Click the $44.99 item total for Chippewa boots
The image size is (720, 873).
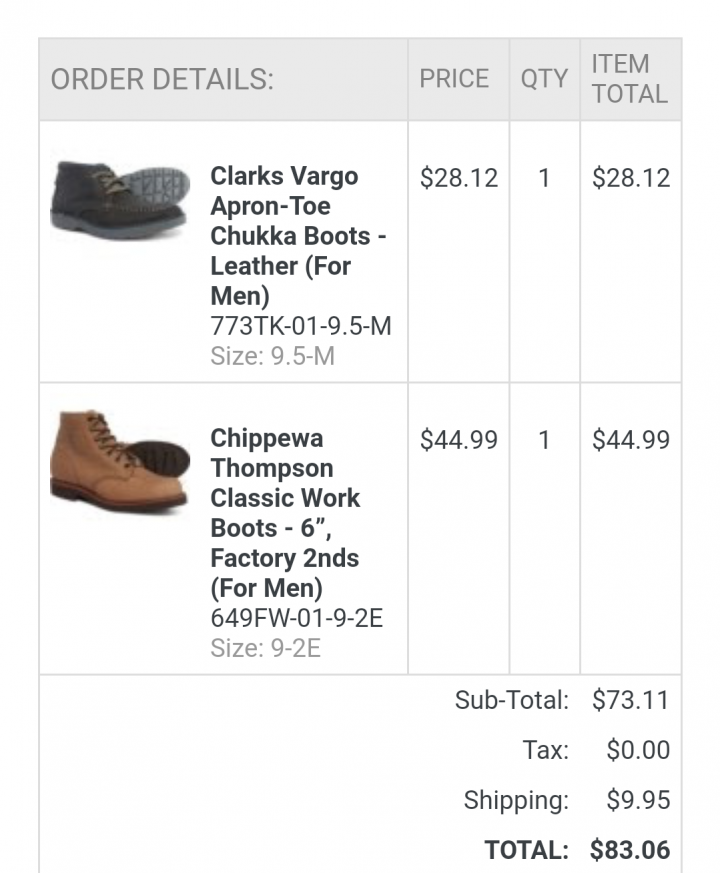pyautogui.click(x=631, y=440)
